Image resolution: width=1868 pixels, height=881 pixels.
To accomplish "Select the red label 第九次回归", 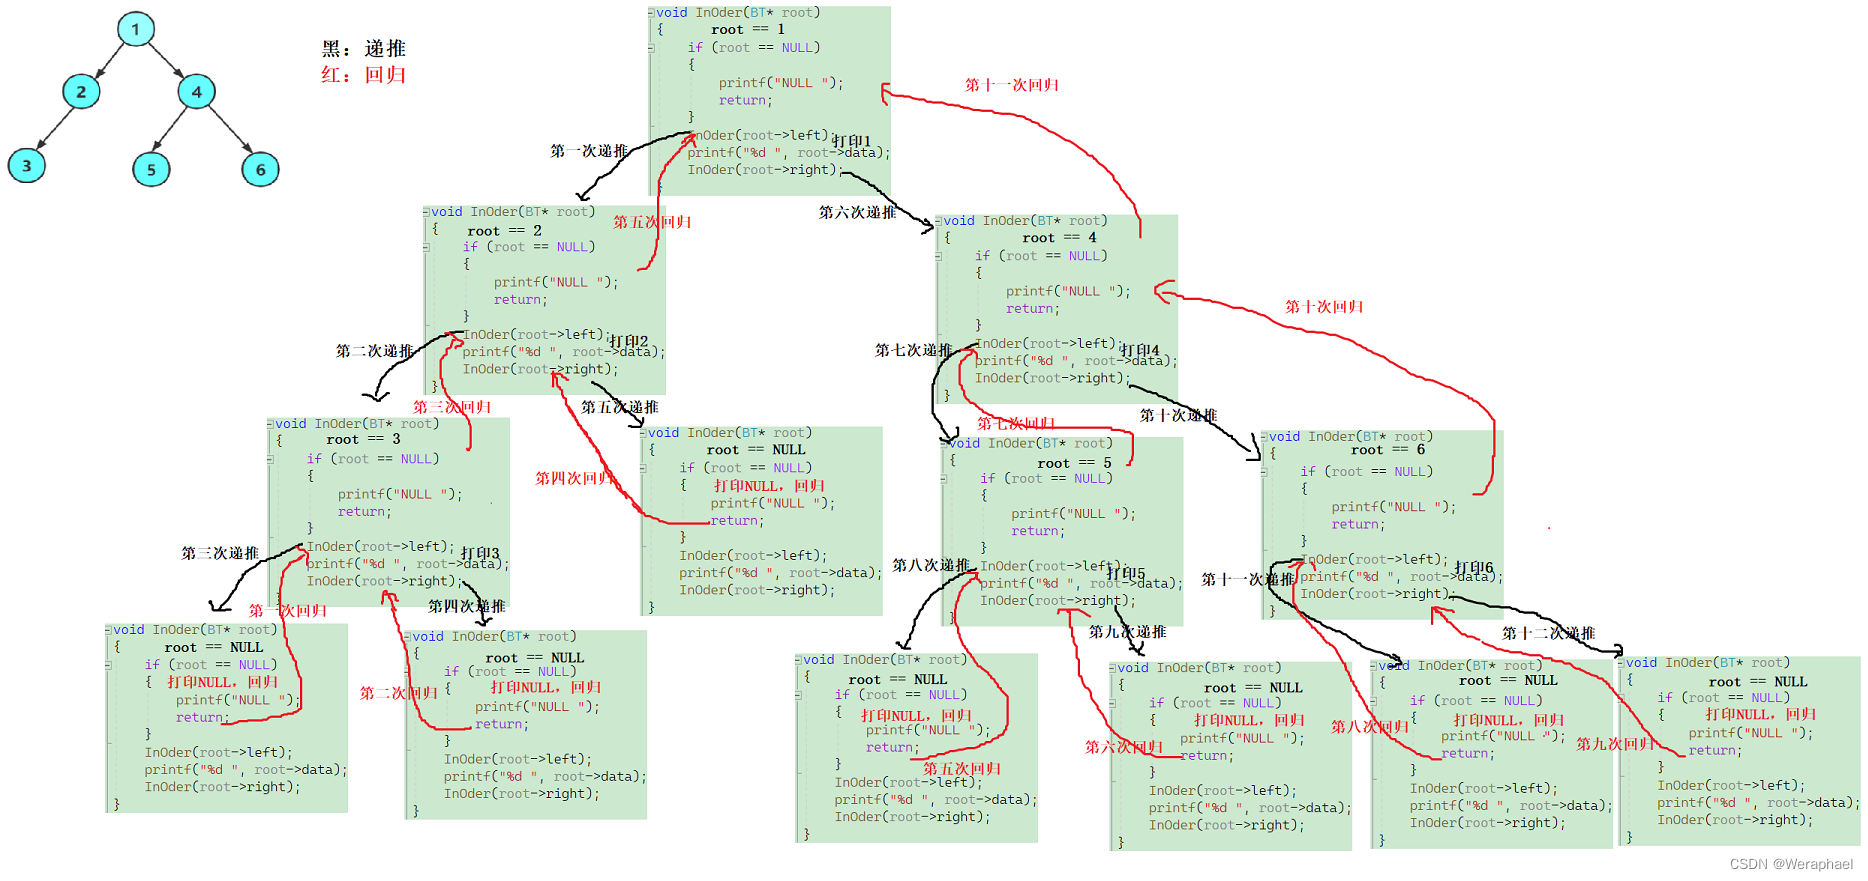I will [x=1615, y=744].
